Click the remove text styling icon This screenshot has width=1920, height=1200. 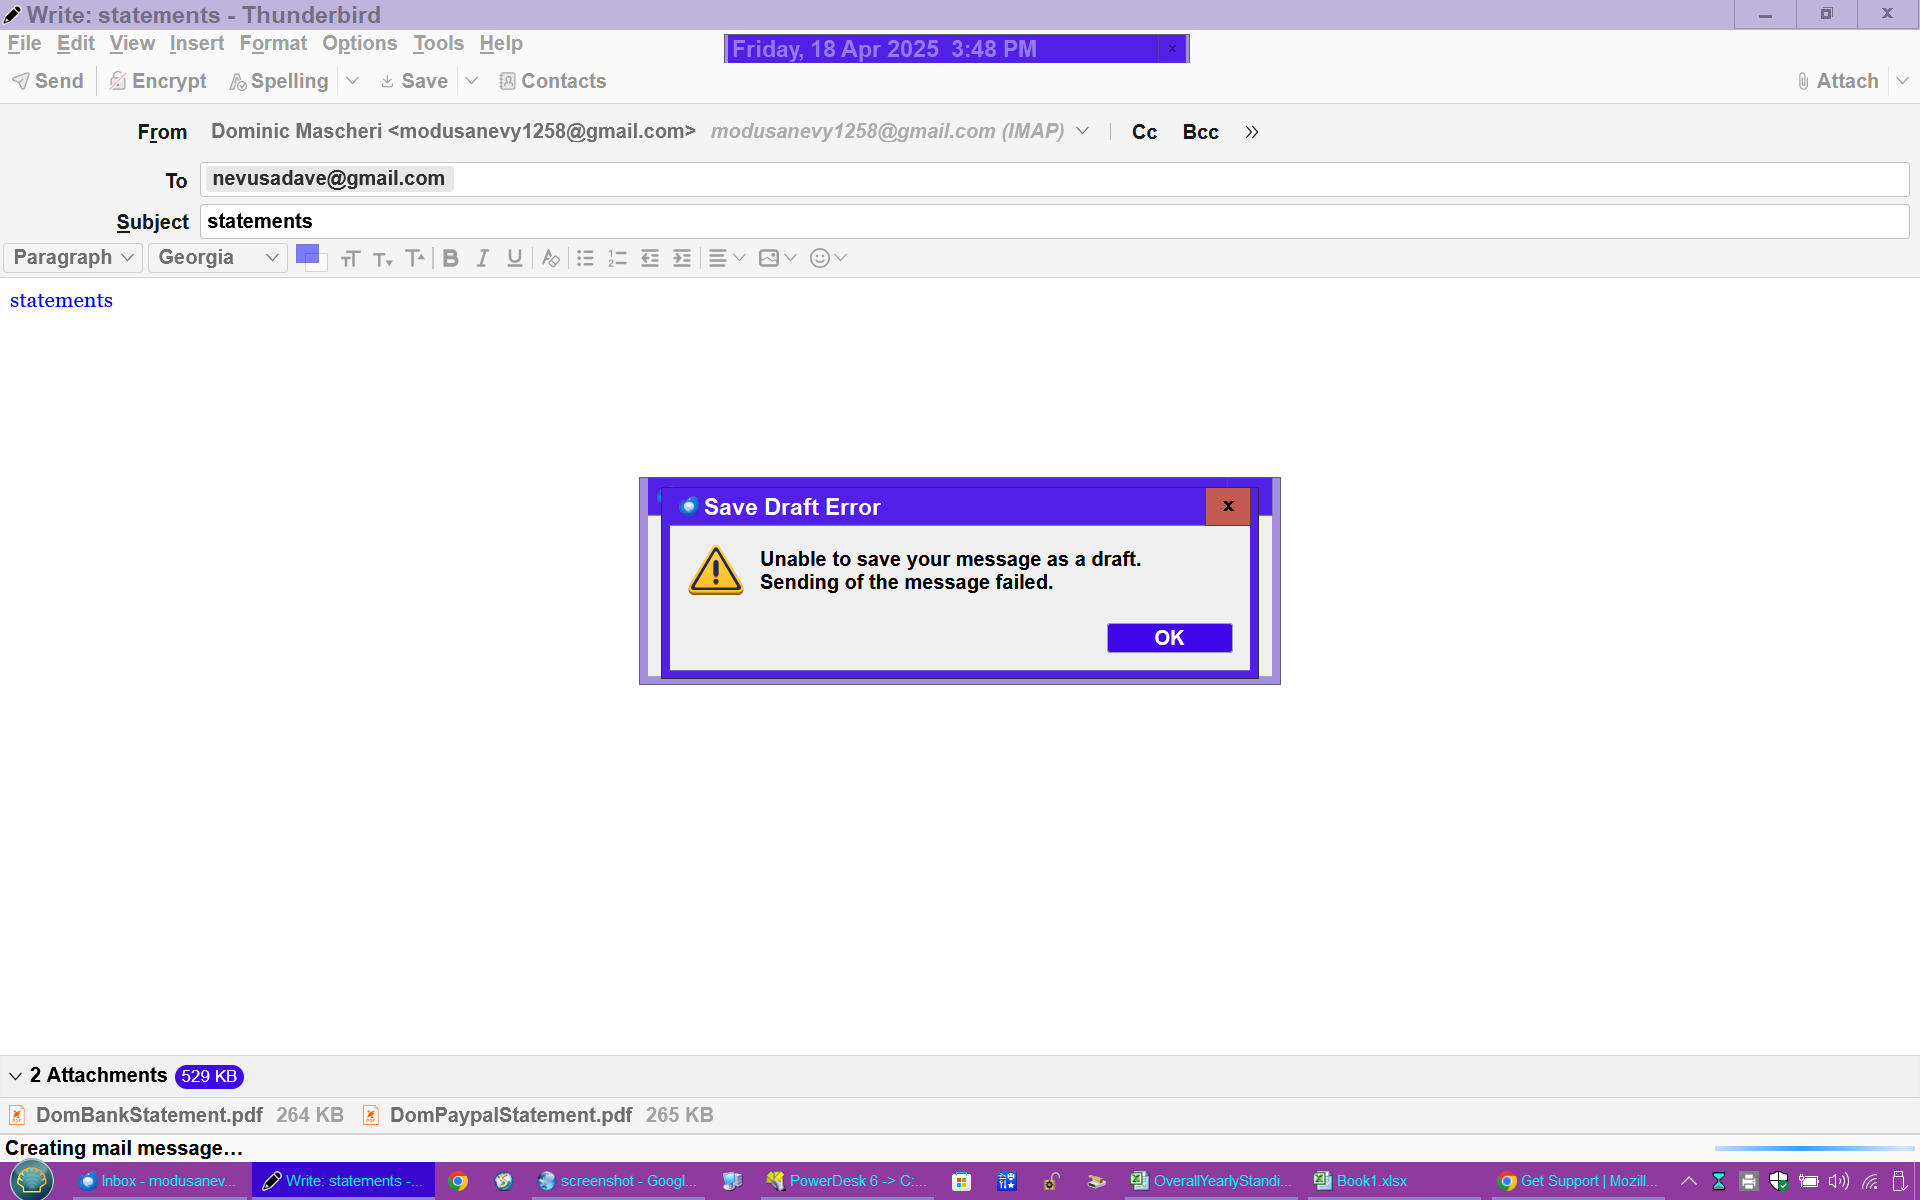click(550, 258)
